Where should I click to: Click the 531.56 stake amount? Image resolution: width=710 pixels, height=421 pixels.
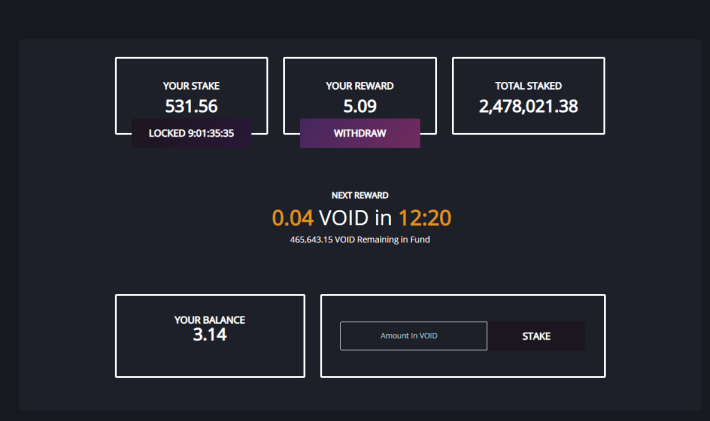pos(191,106)
